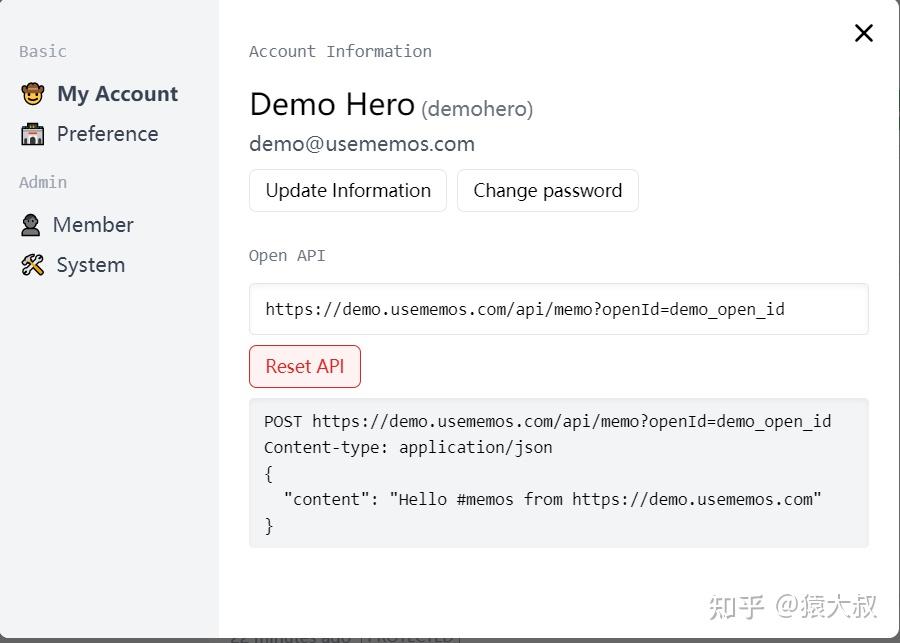Open the My Account section
This screenshot has height=643, width=900.
(117, 94)
